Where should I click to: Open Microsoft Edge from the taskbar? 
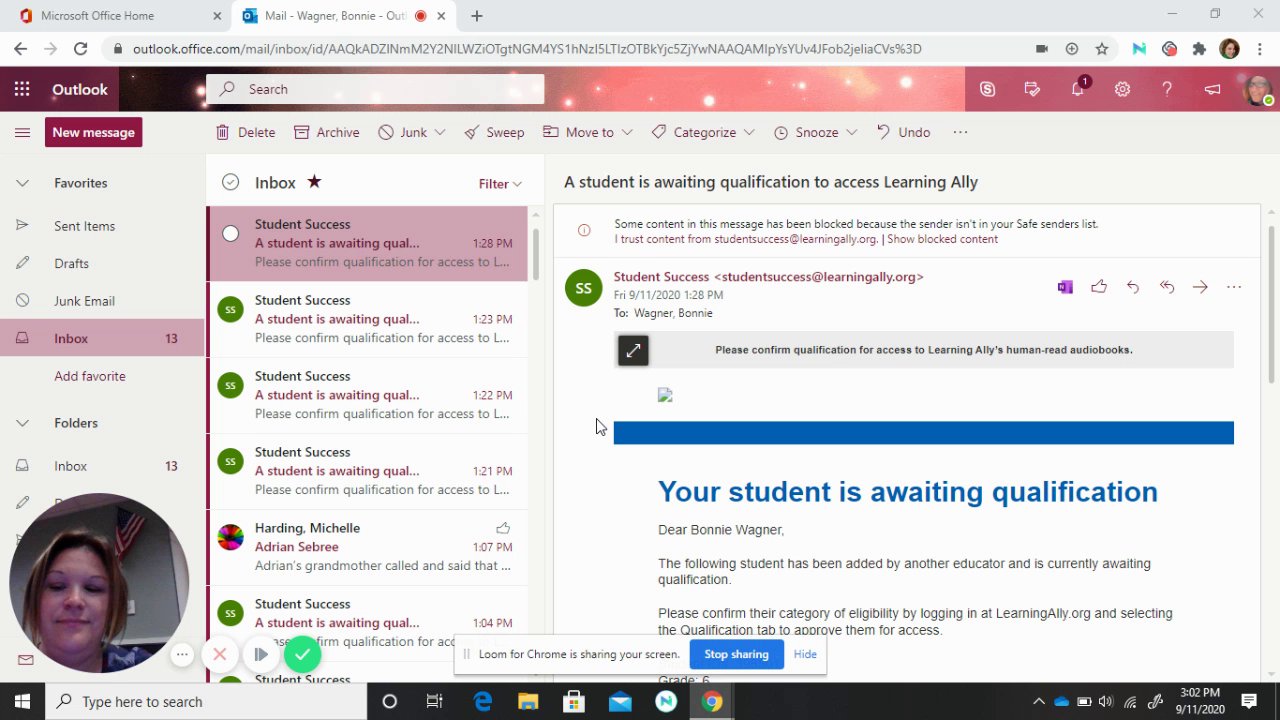(483, 701)
